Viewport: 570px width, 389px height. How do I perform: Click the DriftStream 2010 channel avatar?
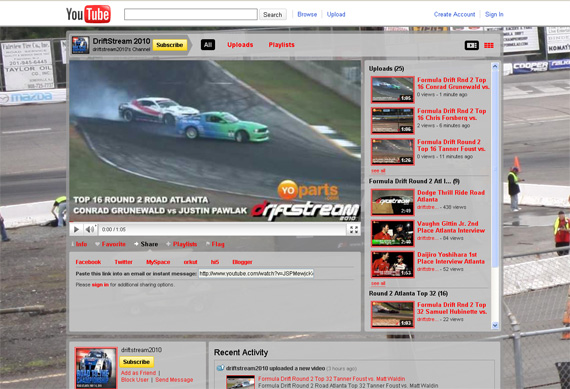tap(80, 45)
